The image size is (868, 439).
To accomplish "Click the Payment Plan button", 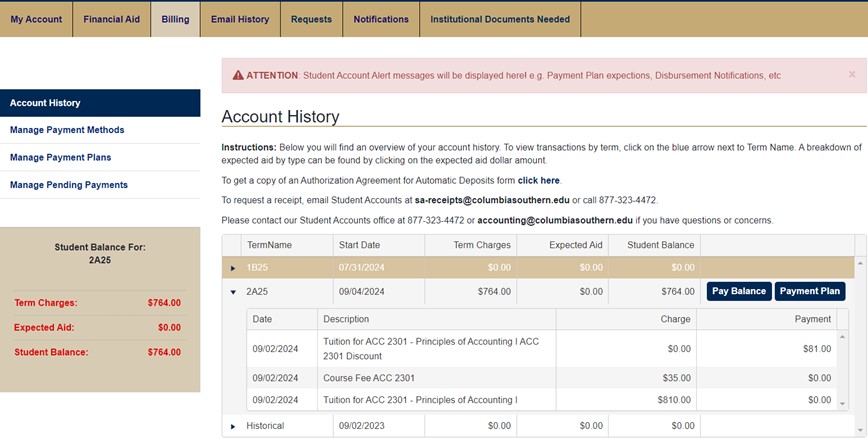I will click(809, 291).
